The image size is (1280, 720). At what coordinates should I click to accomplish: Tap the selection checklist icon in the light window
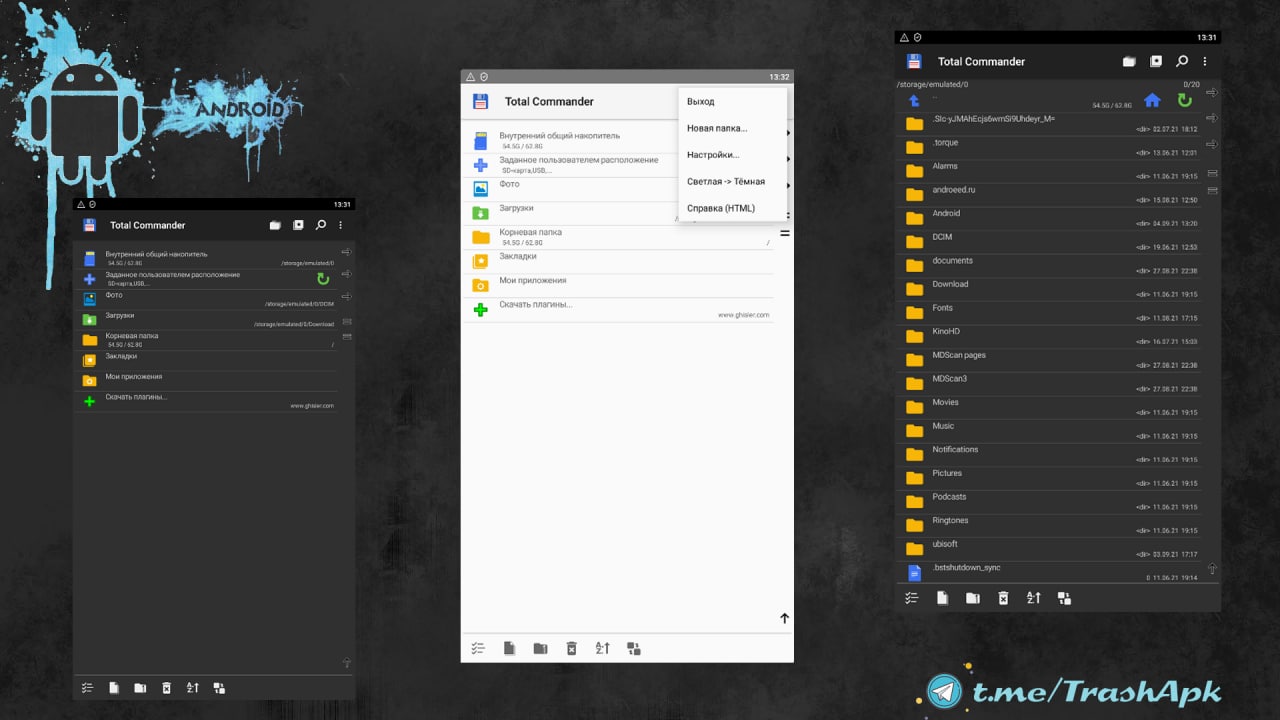tap(478, 648)
